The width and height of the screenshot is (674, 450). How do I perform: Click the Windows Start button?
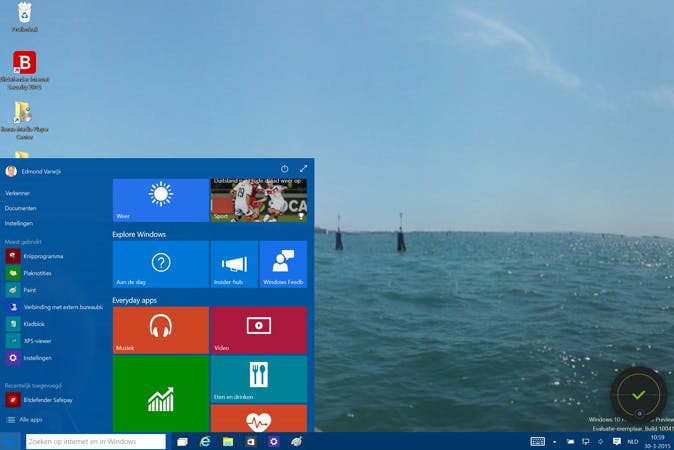(x=11, y=441)
